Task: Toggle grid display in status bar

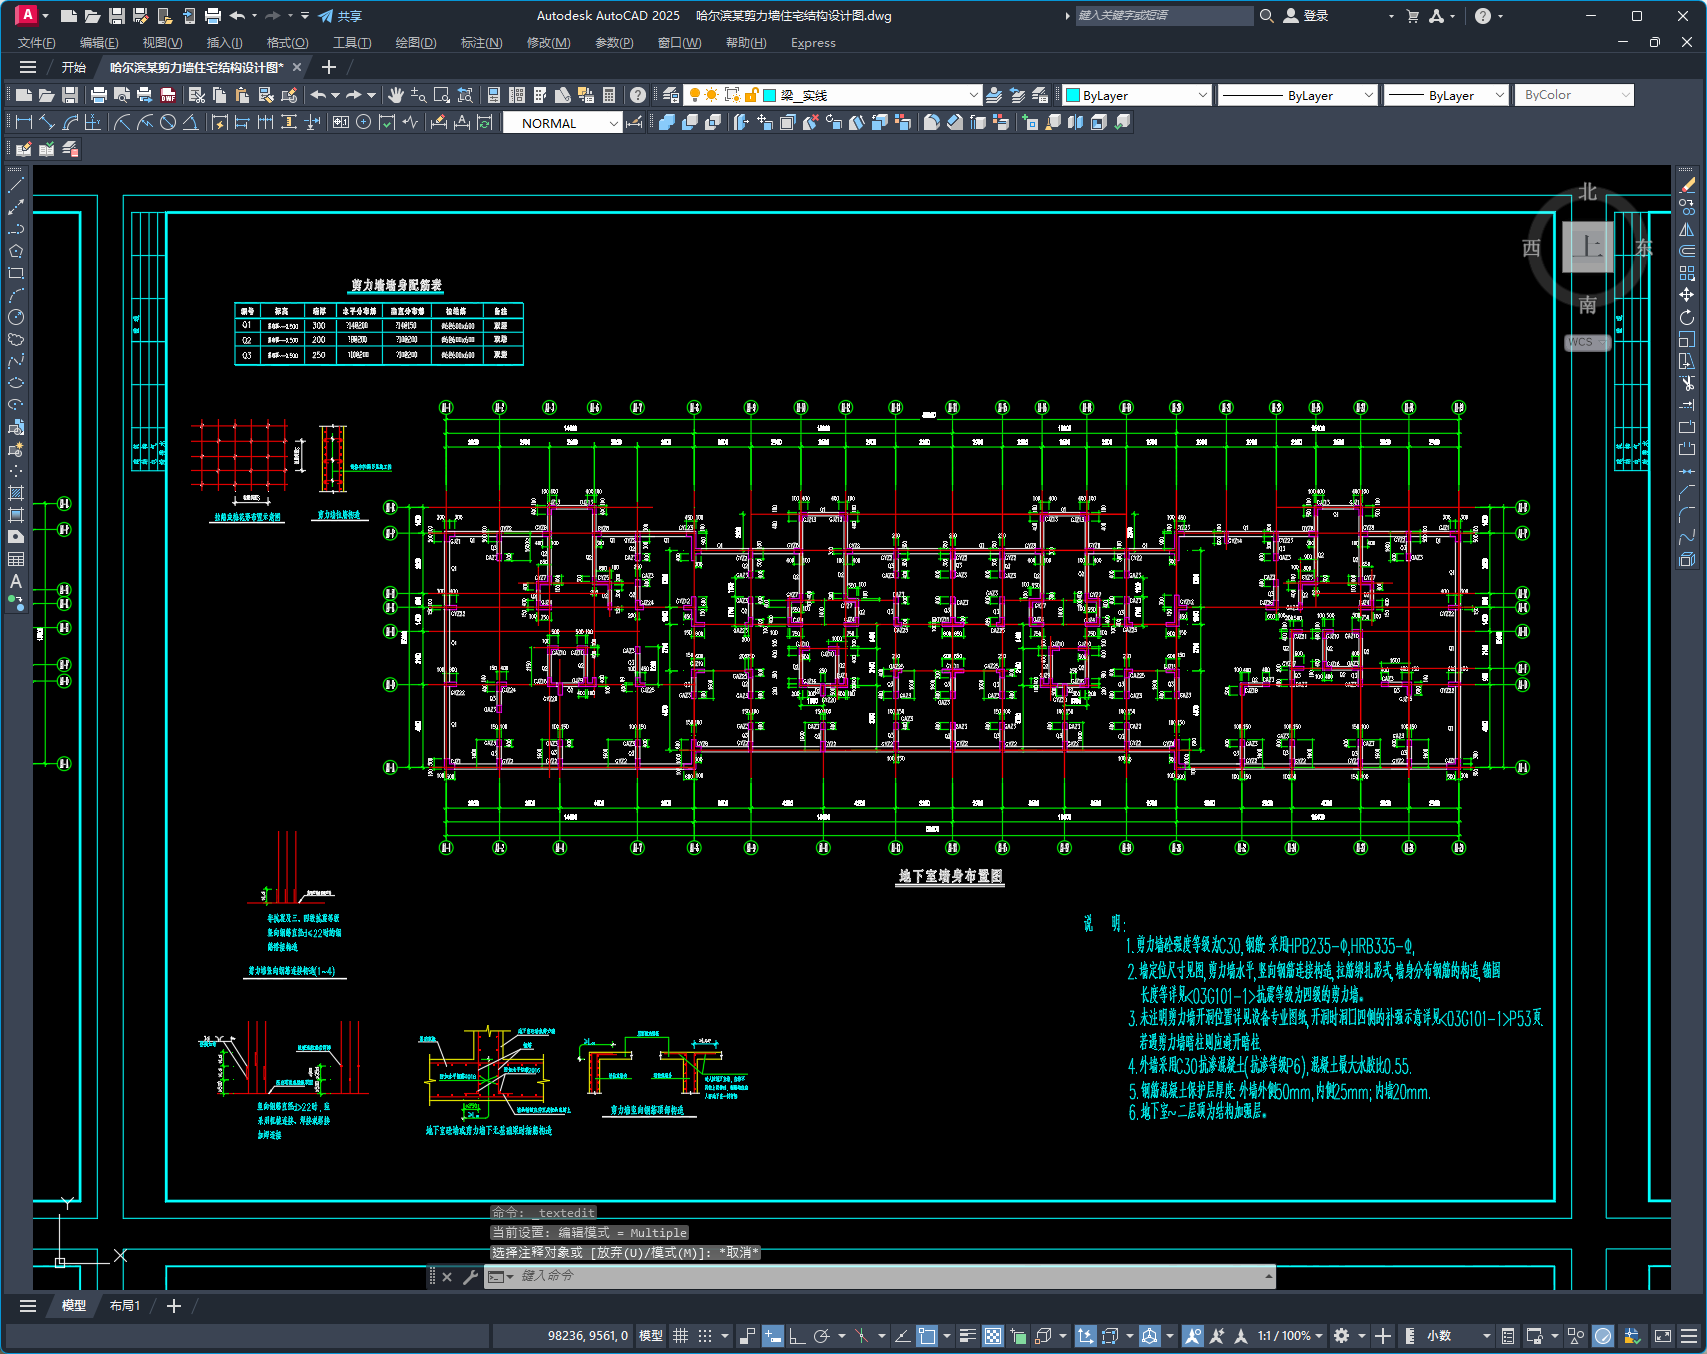Action: point(681,1336)
